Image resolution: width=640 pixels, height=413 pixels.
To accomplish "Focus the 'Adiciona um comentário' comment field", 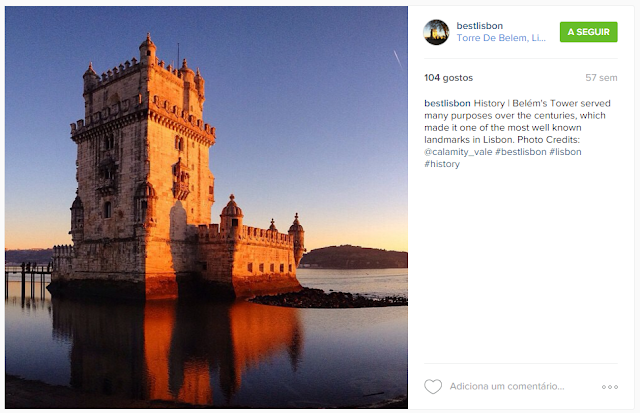I will coord(507,386).
